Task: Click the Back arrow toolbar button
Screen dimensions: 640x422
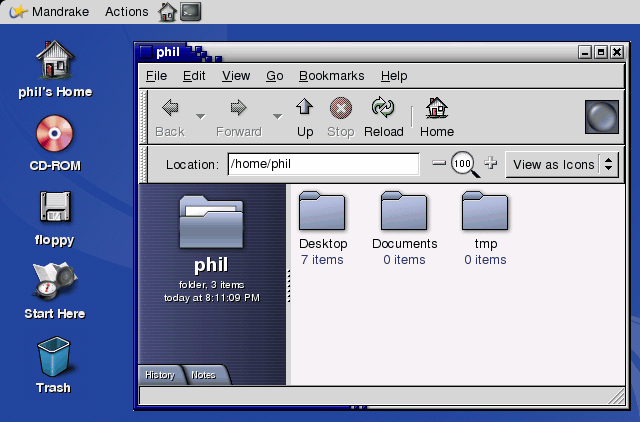Action: coord(170,118)
